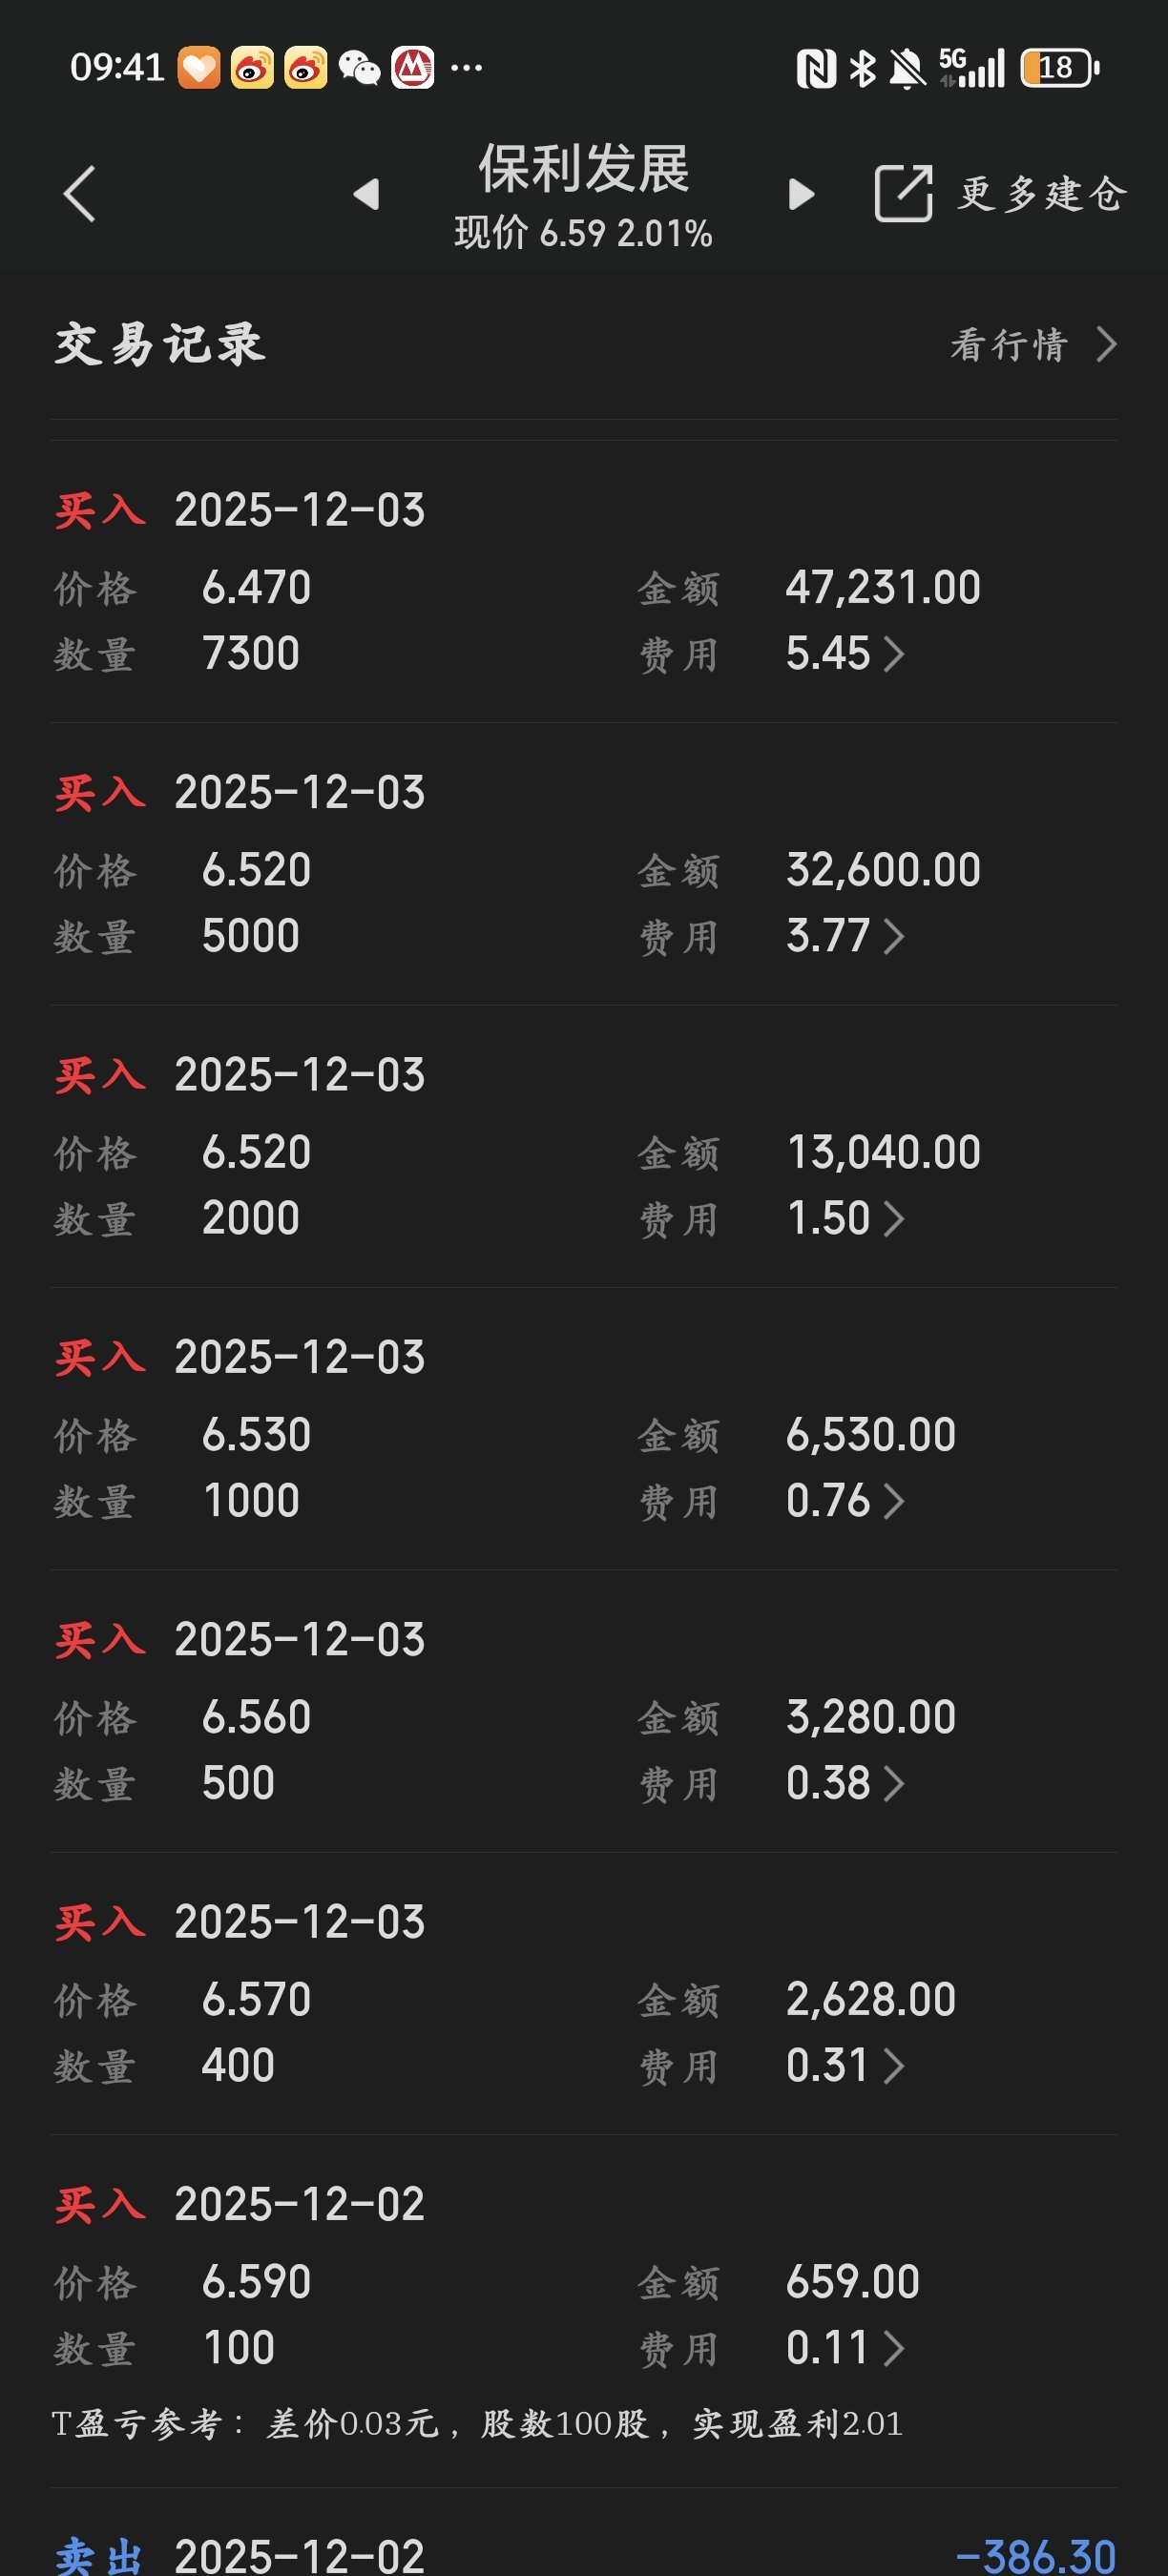Tap the 看行情 chevron arrow
Screen dimensions: 1168x2576
[1106, 345]
